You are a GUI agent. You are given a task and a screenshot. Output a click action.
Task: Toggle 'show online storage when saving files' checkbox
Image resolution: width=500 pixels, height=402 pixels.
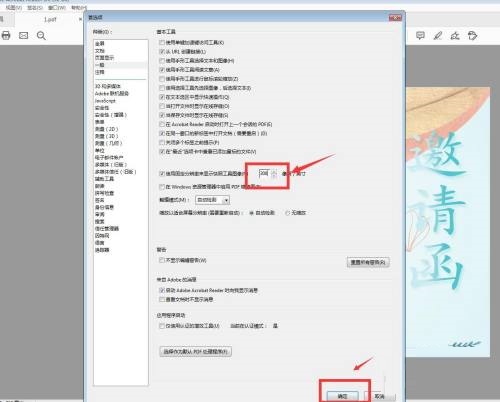coord(162,115)
